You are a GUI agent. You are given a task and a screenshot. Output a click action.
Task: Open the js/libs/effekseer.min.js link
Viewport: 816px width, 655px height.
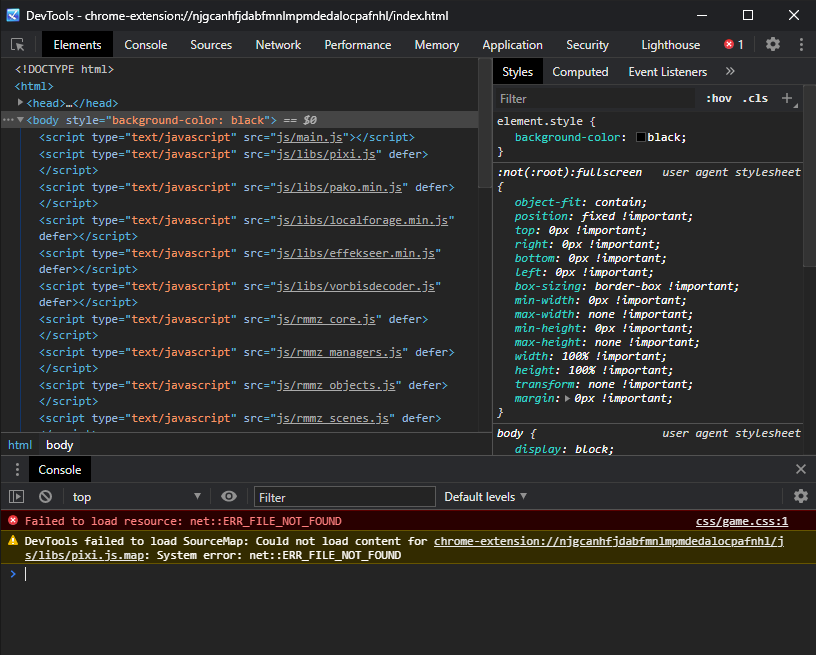pyautogui.click(x=355, y=253)
